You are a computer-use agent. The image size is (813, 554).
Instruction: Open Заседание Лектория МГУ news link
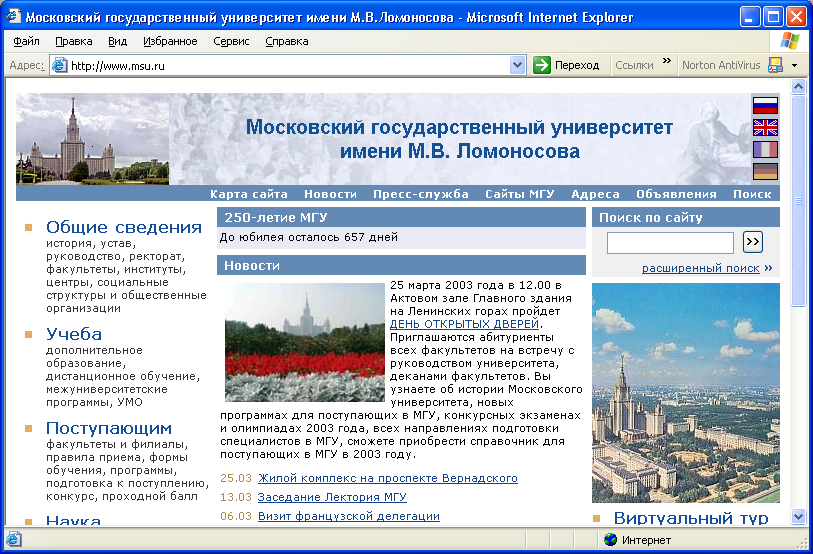coord(332,497)
